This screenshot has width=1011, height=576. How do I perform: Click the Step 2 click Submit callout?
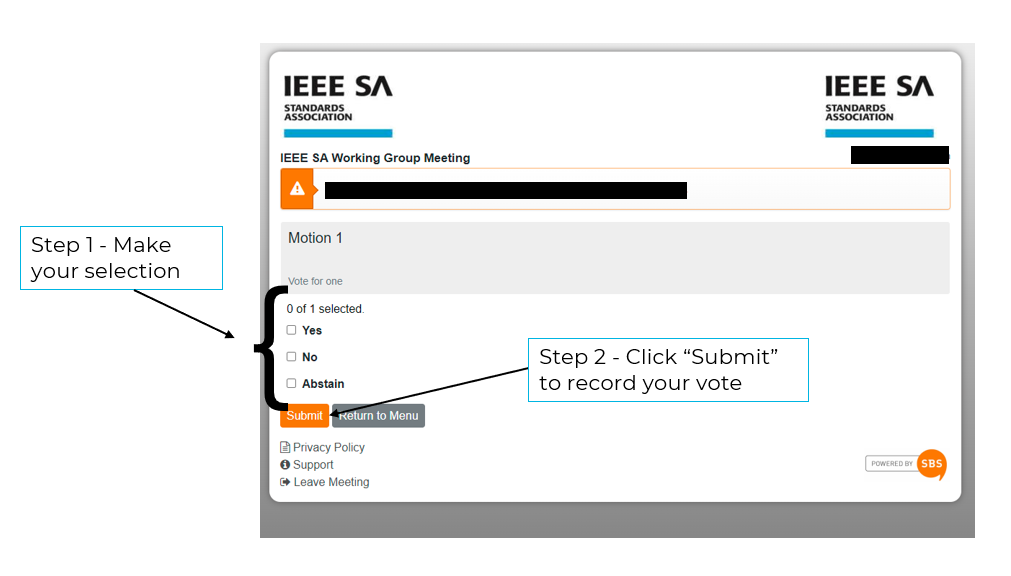point(668,370)
